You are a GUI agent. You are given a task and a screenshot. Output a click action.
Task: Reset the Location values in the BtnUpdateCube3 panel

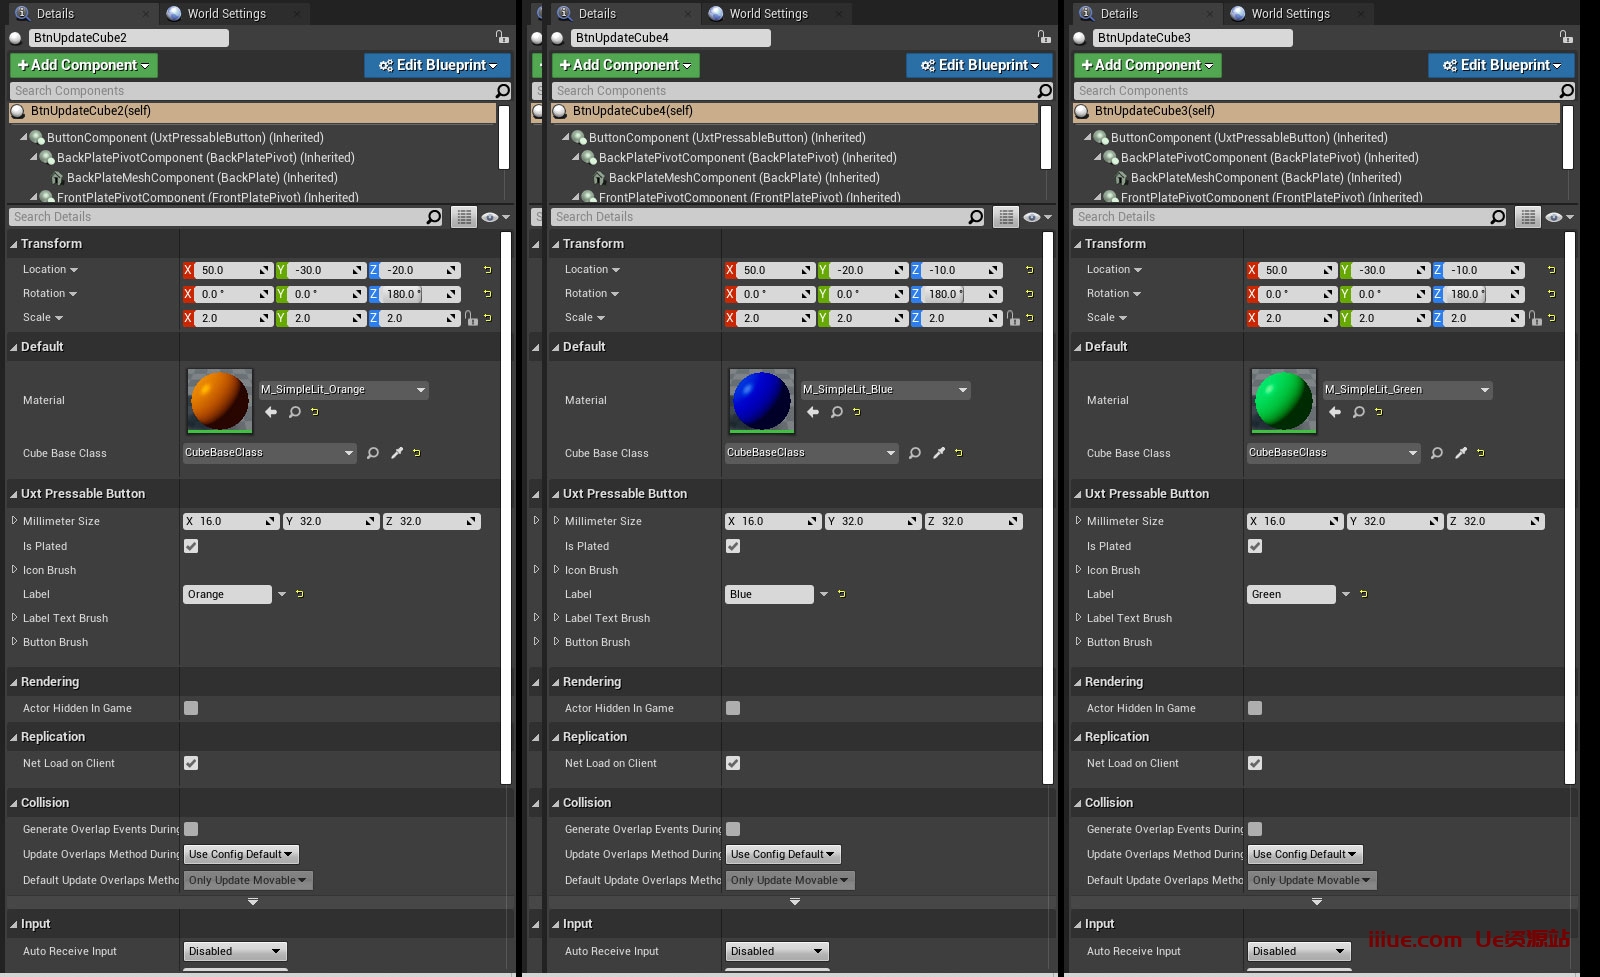[x=1552, y=270]
